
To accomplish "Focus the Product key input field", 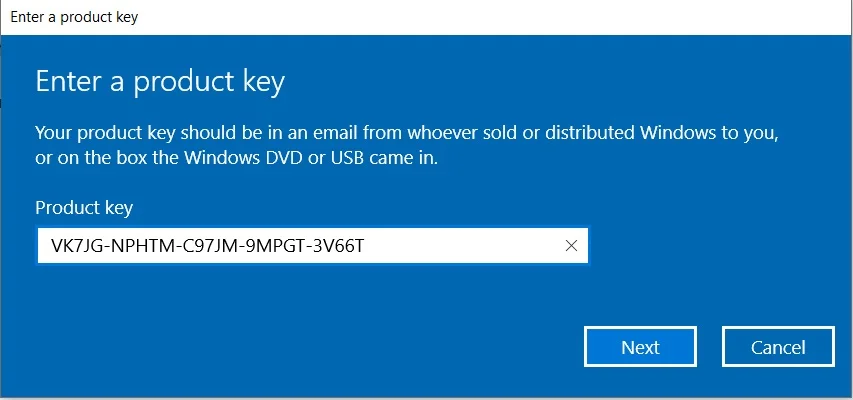I will pyautogui.click(x=300, y=246).
